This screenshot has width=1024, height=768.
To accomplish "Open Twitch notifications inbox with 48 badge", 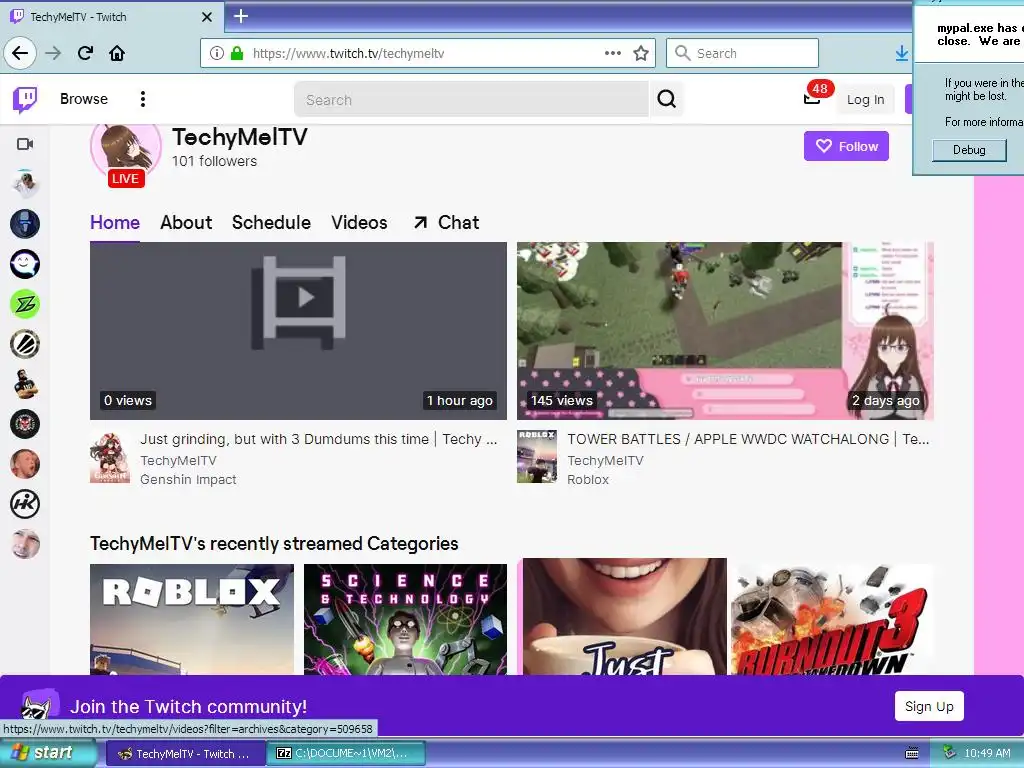I will tap(812, 99).
